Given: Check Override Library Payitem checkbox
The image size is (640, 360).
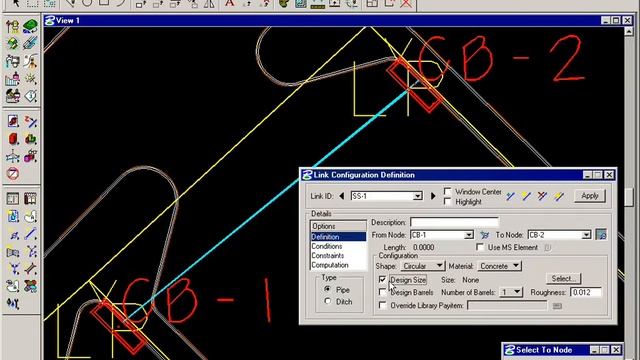Looking at the screenshot, I should point(382,305).
